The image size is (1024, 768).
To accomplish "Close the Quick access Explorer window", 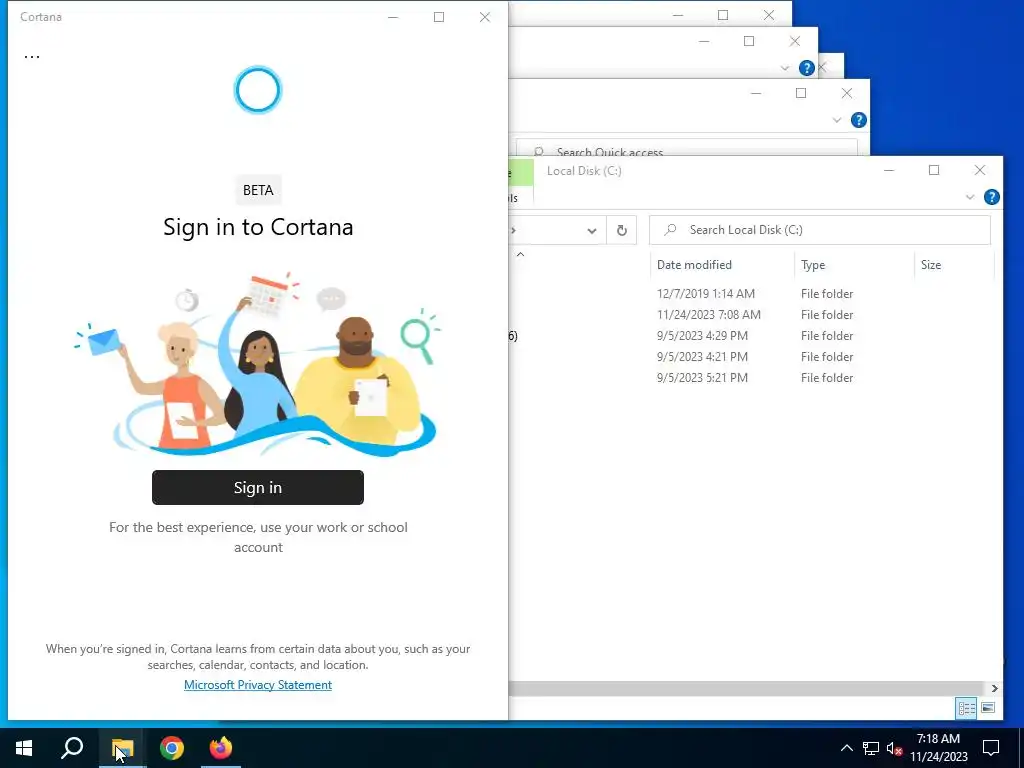I will coord(846,93).
